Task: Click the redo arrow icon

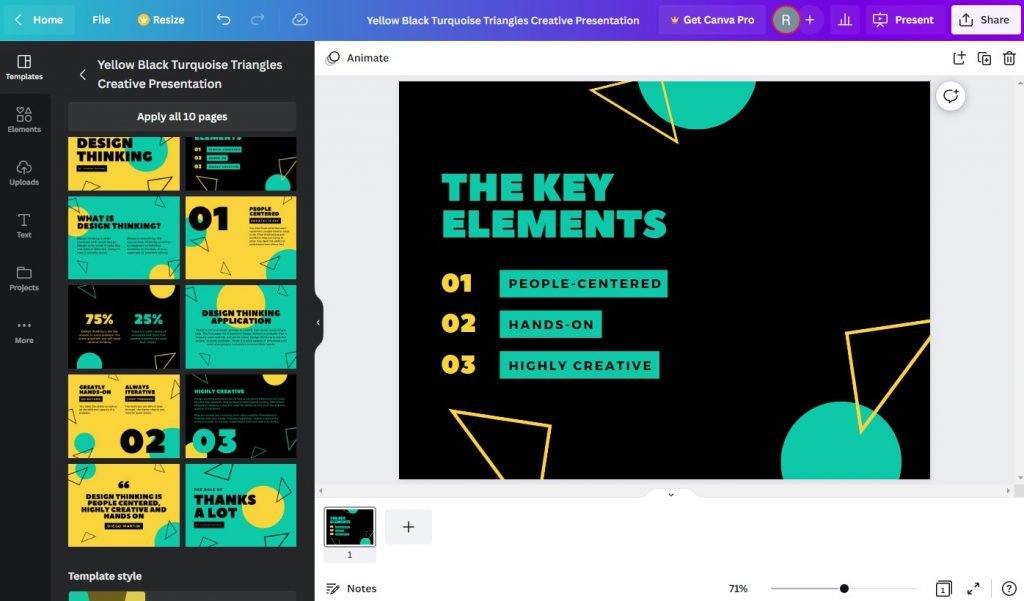Action: click(x=258, y=20)
